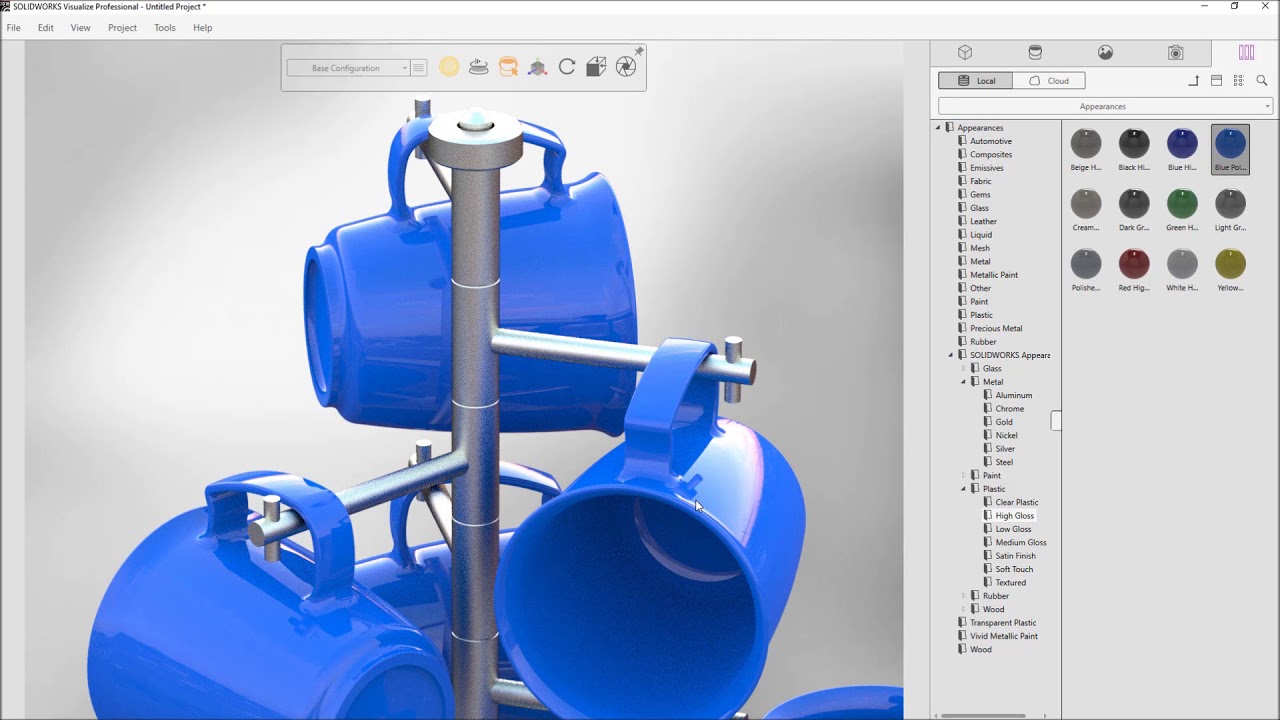Expand the Glass subfolder under SOLIDWORKS

(964, 368)
